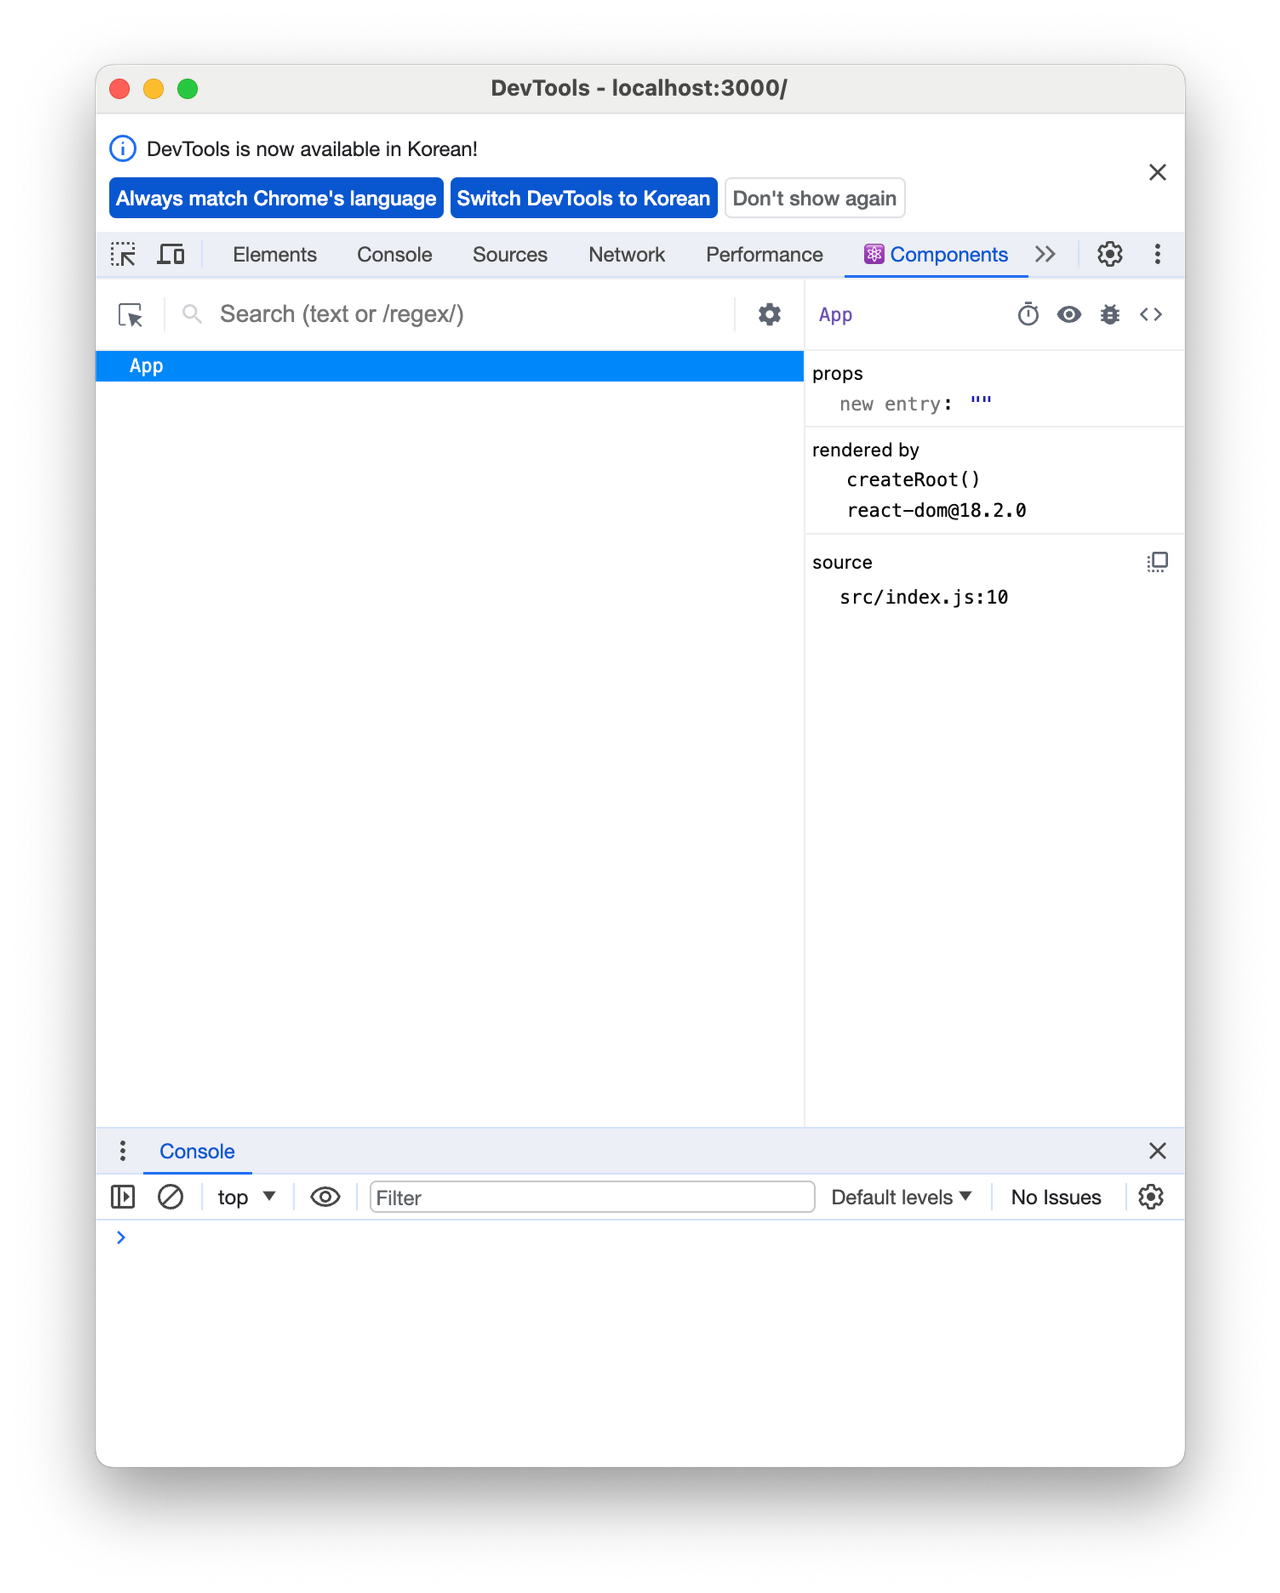Log component data with the bug icon
Screen dimensions: 1280x1593
tap(1110, 314)
